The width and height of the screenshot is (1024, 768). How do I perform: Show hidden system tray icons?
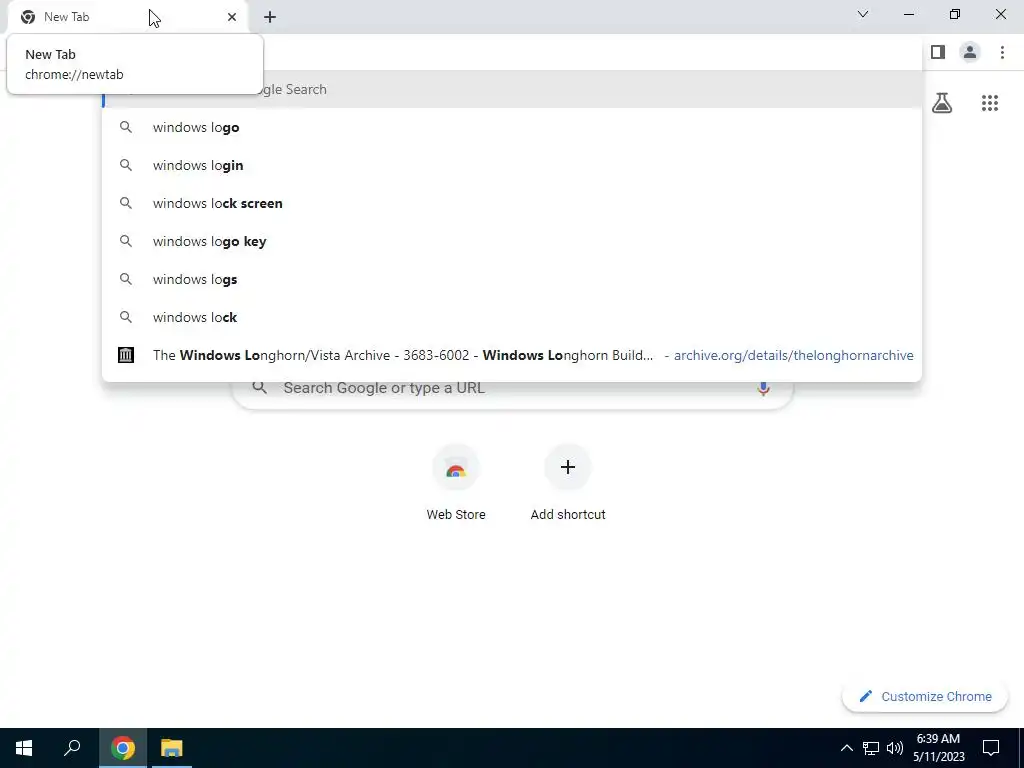point(846,748)
